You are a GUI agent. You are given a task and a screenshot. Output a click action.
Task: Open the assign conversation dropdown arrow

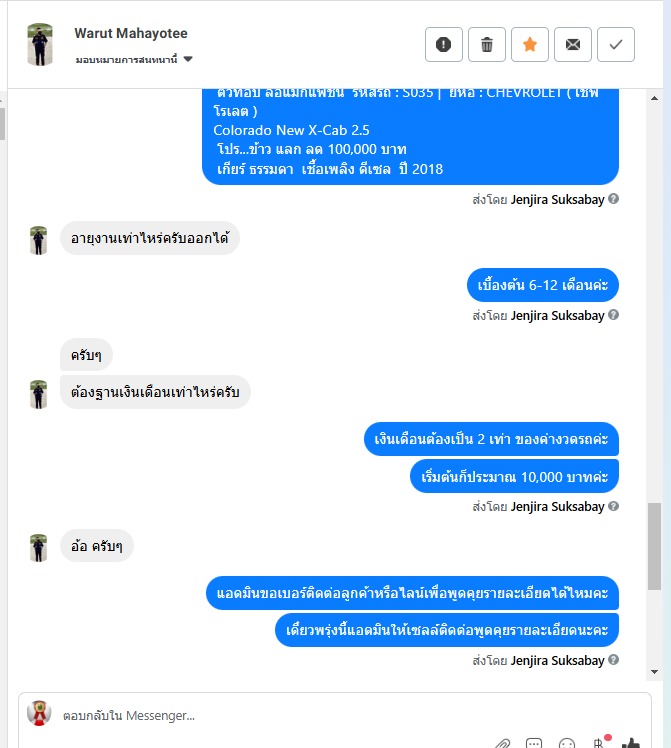coord(188,59)
